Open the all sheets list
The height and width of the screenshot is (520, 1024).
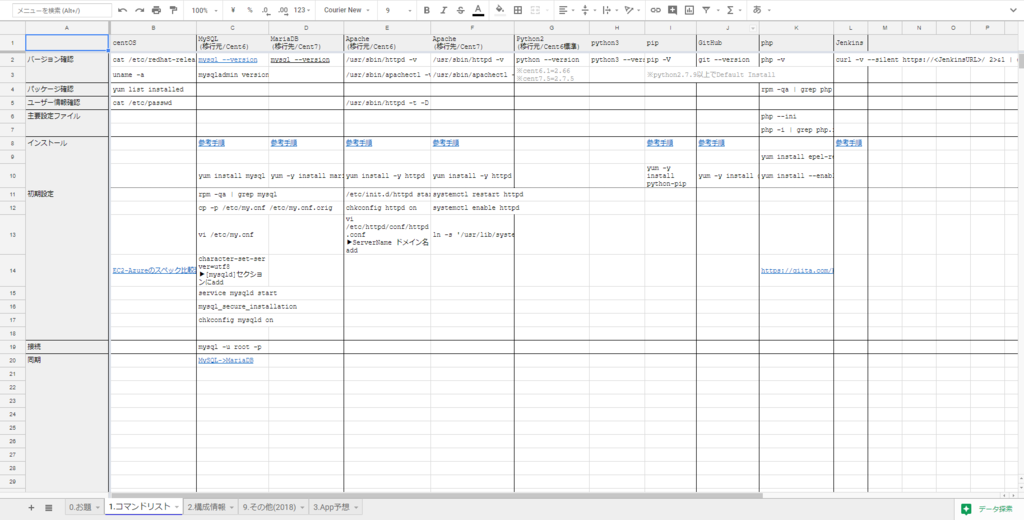(48, 508)
